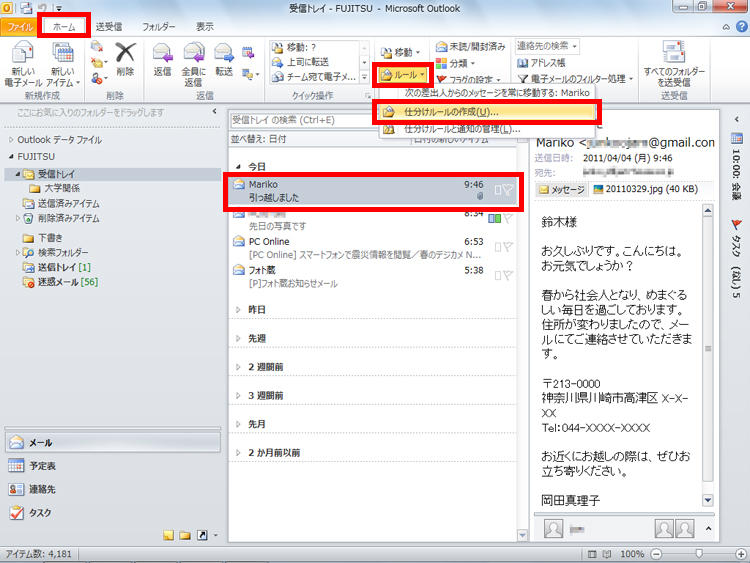
Task: Choose 仕分けルールの作成(U)... menu entry
Action: click(x=487, y=112)
